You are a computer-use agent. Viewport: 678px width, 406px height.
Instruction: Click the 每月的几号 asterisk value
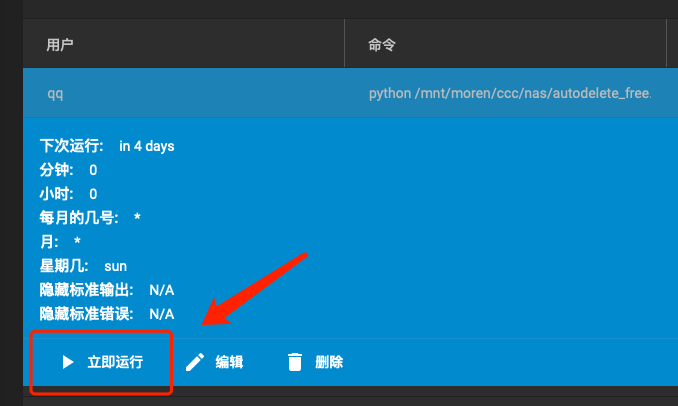(137, 217)
